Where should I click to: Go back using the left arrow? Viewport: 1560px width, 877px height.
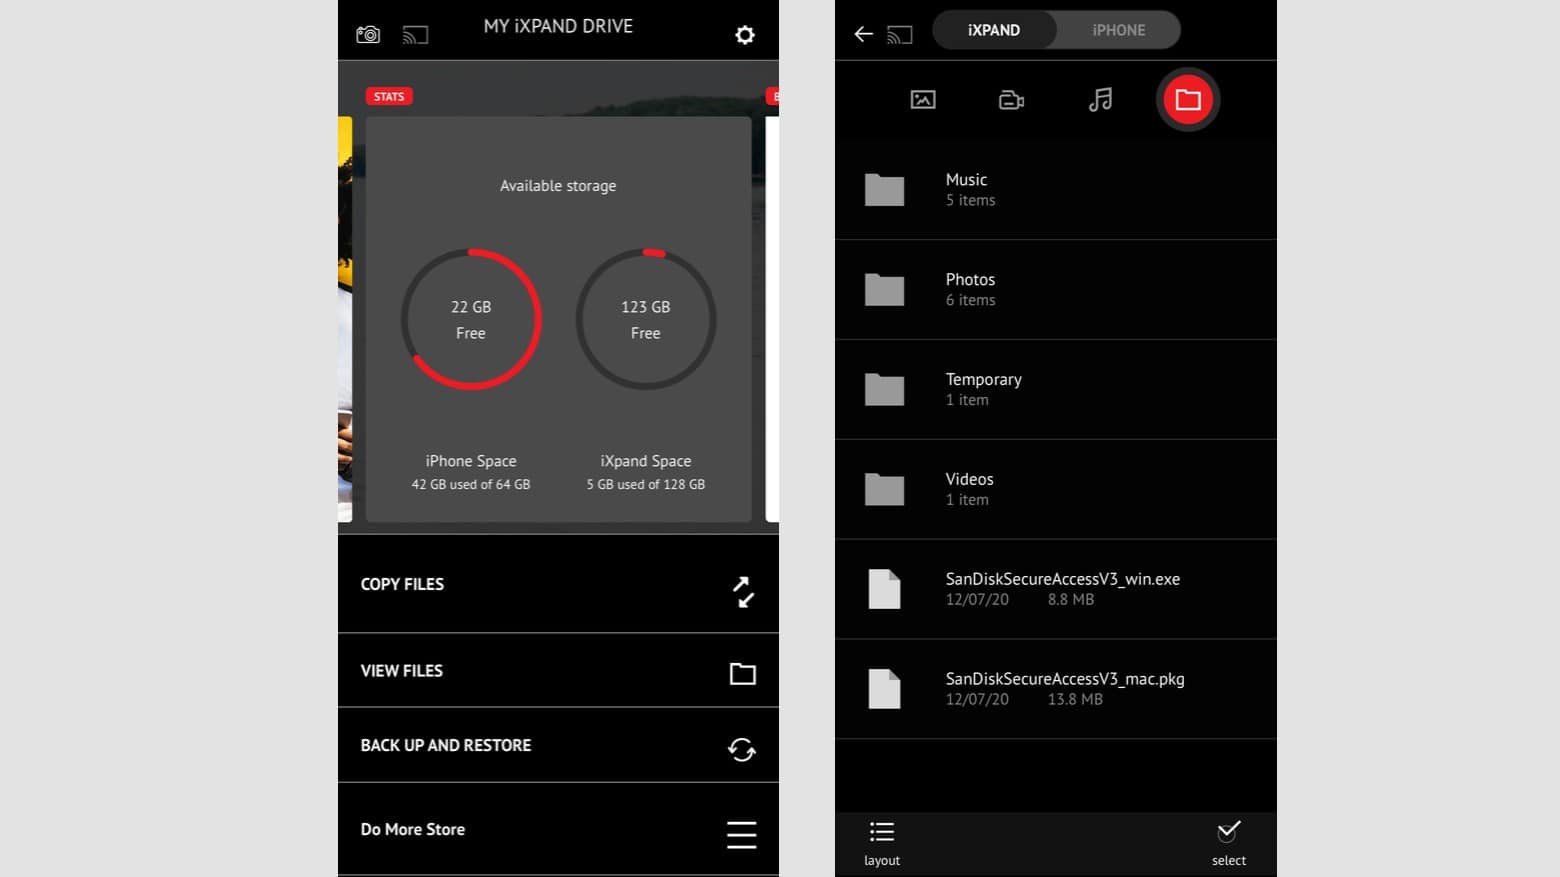(863, 35)
